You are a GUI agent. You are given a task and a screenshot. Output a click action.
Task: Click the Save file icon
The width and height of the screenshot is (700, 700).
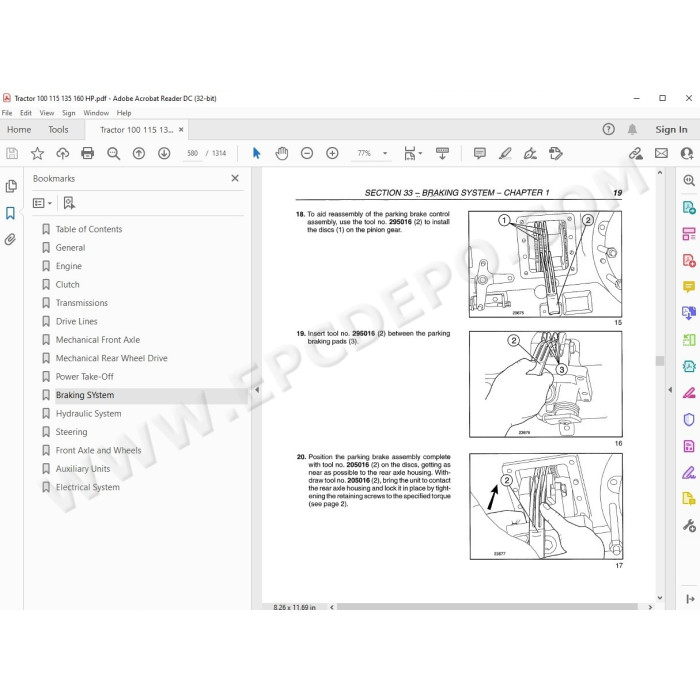[x=12, y=154]
